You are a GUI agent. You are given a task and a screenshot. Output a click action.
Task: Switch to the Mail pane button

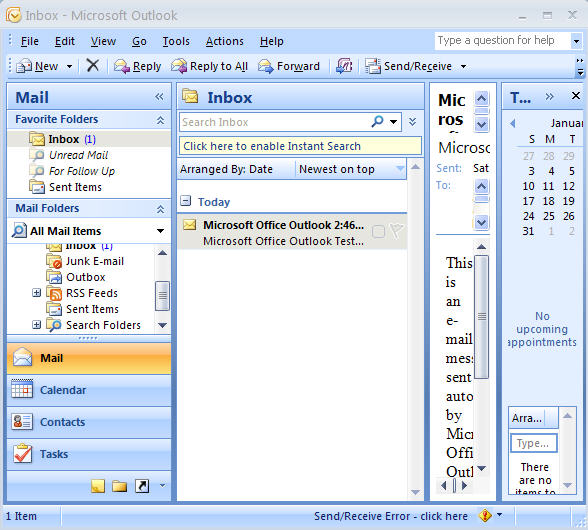[x=89, y=358]
